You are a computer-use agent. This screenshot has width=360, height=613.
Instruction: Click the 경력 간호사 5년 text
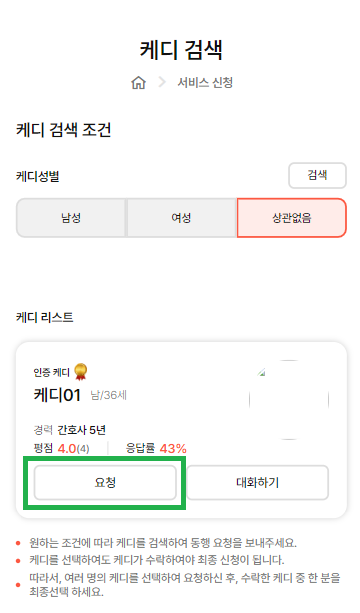click(x=70, y=430)
